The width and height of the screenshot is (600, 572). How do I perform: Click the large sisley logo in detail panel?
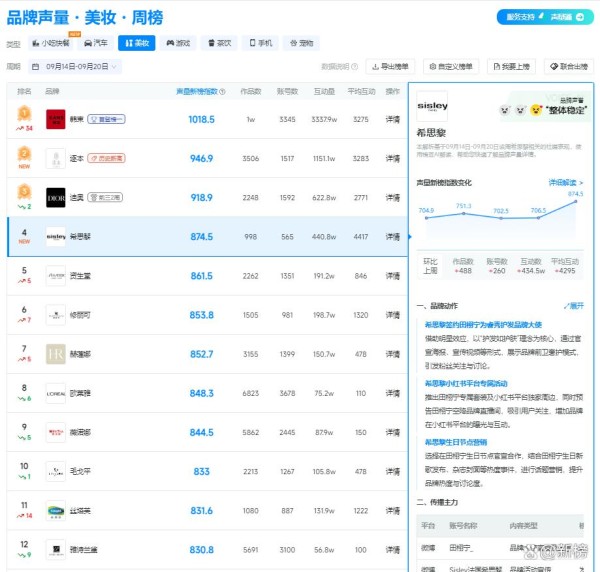pos(432,106)
